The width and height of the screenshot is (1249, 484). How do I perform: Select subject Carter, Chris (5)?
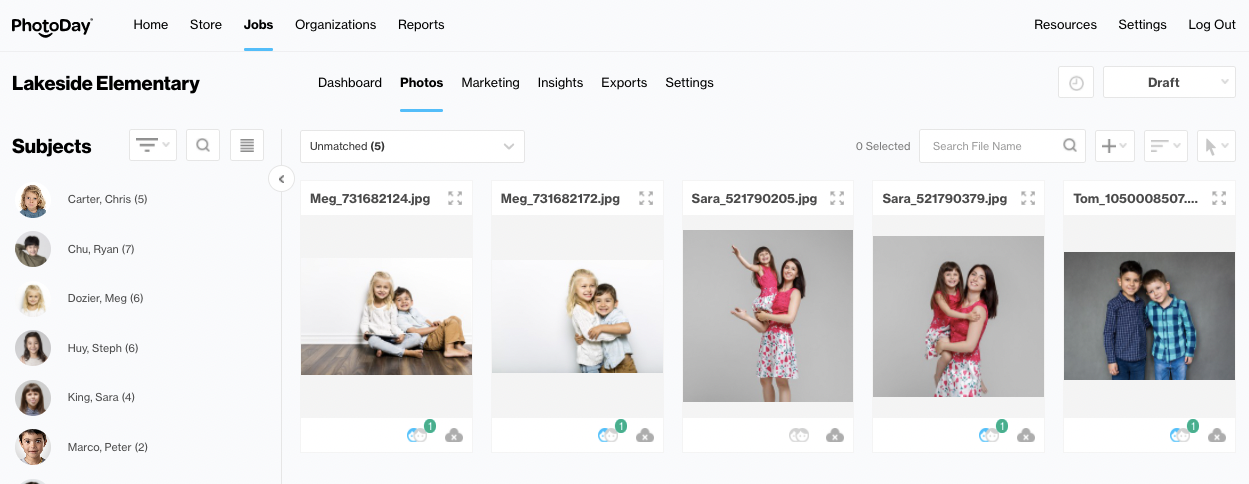107,199
